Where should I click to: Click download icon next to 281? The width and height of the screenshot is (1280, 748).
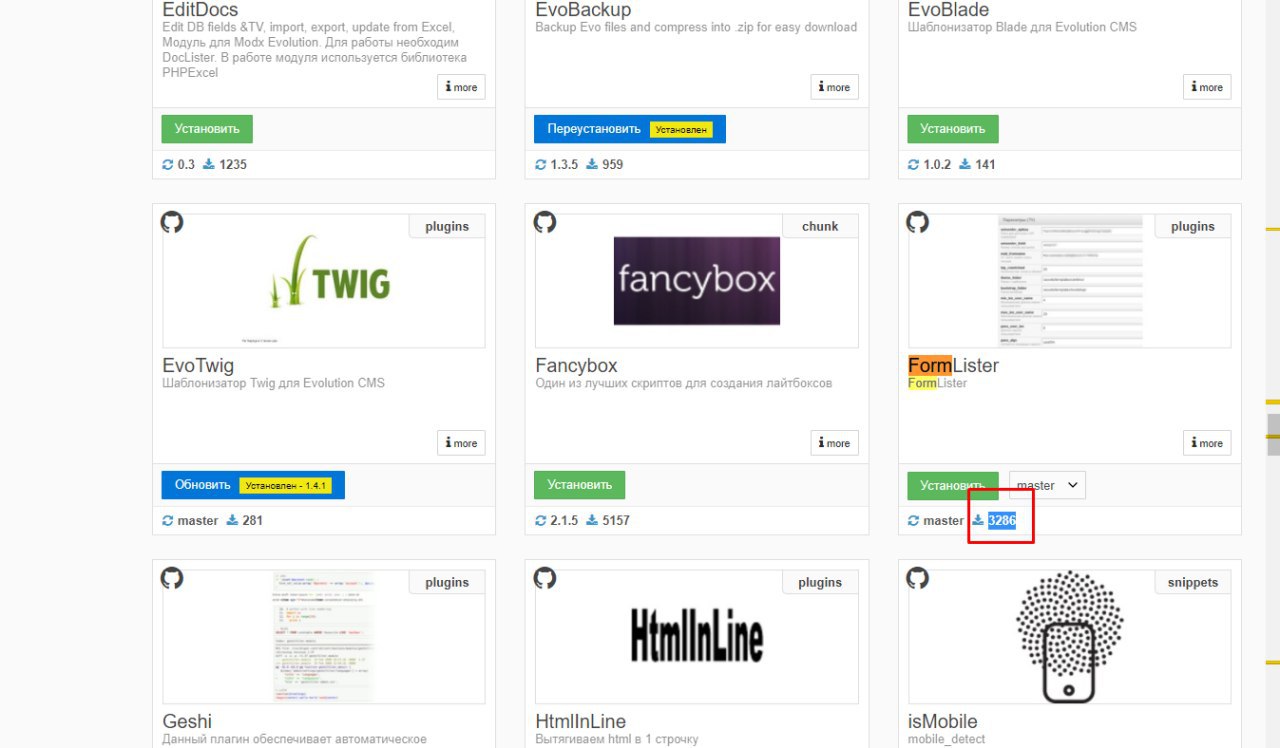[232, 520]
